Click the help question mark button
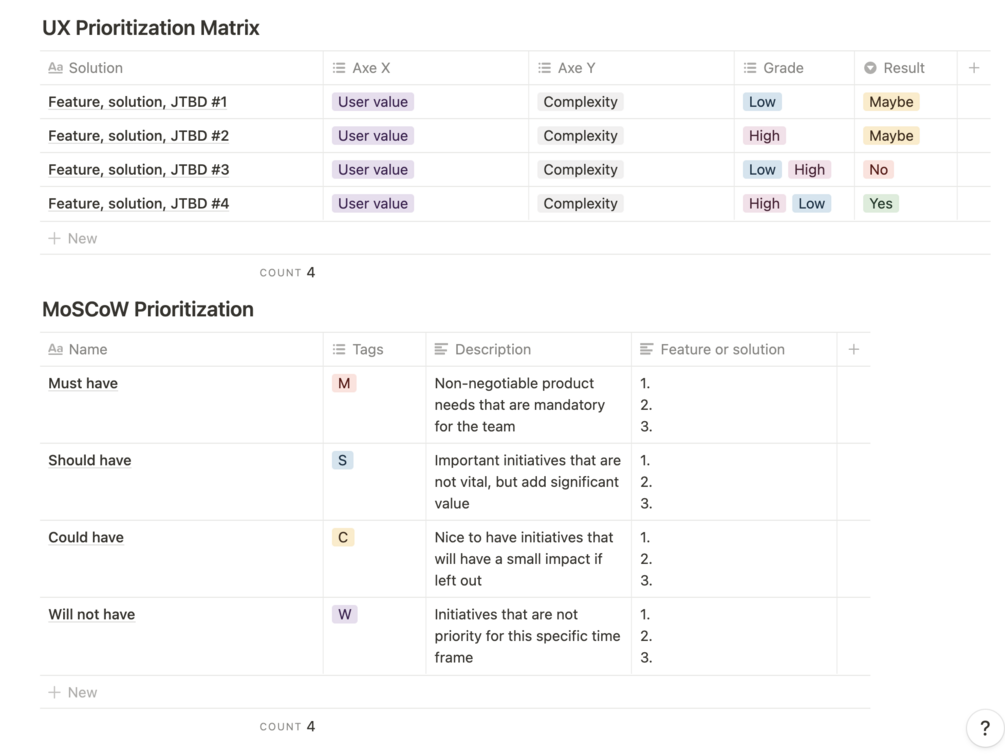The height and width of the screenshot is (756, 1005). click(x=984, y=729)
